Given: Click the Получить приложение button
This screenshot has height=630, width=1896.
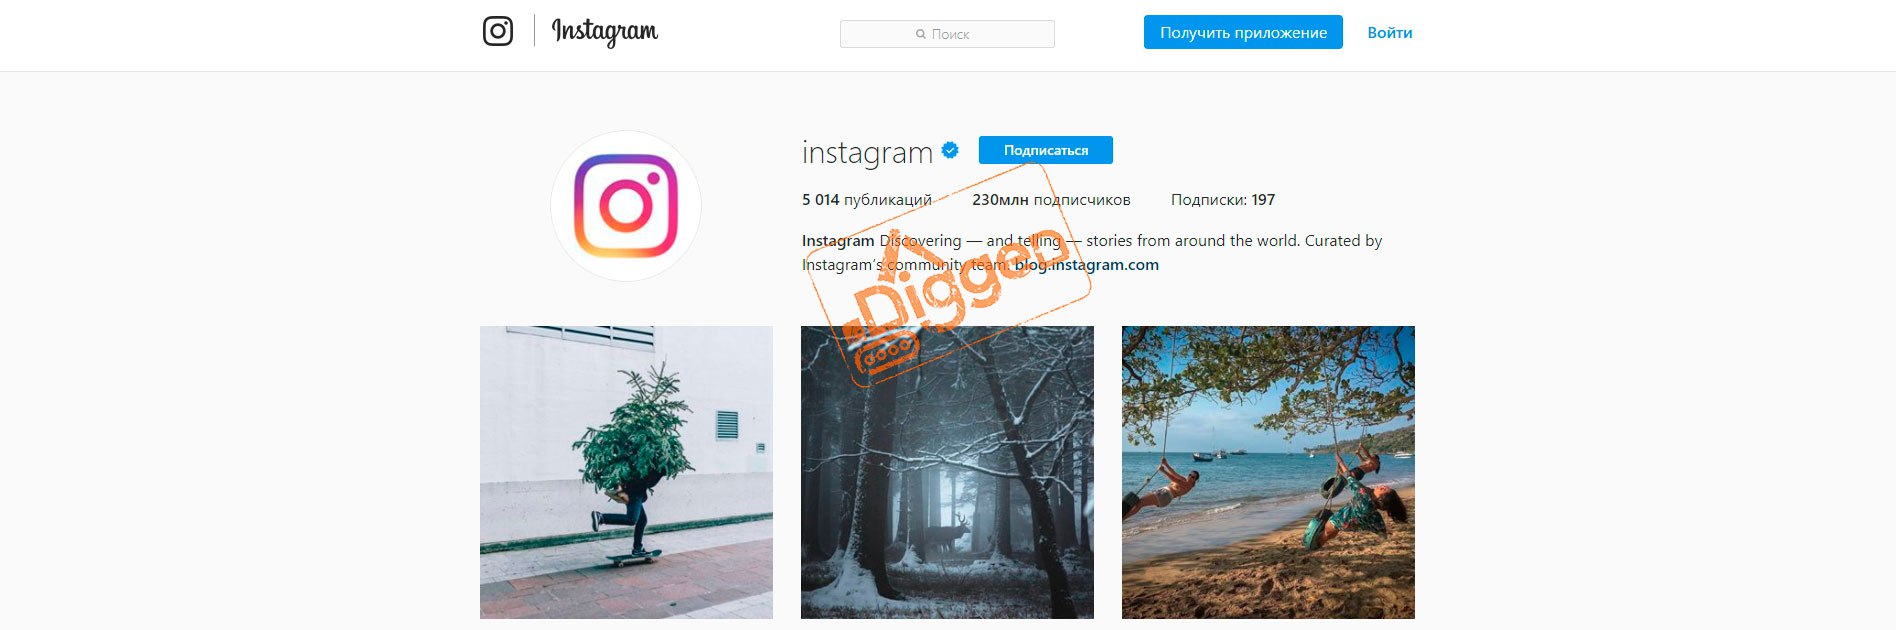Looking at the screenshot, I should (x=1243, y=32).
